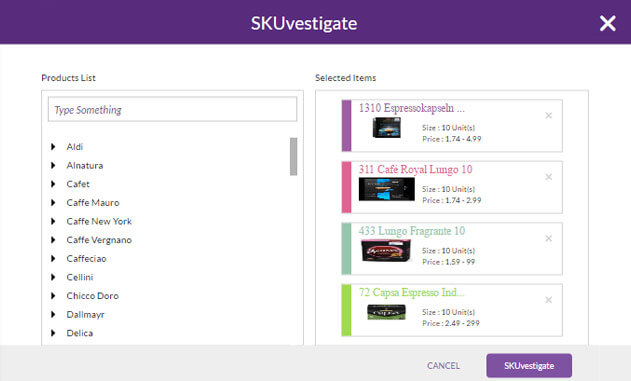
Task: Remove the 72 Capsa Espresso item
Action: 549,300
